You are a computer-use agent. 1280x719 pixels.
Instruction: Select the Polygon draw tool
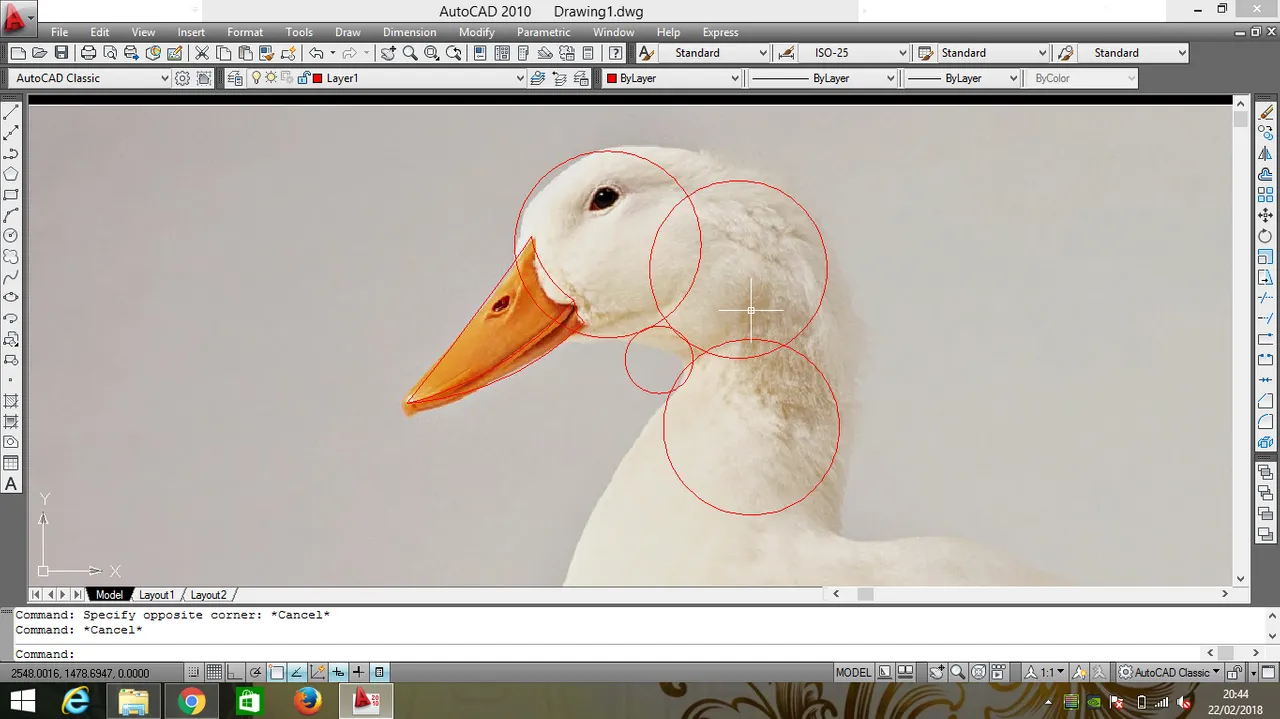pyautogui.click(x=11, y=174)
